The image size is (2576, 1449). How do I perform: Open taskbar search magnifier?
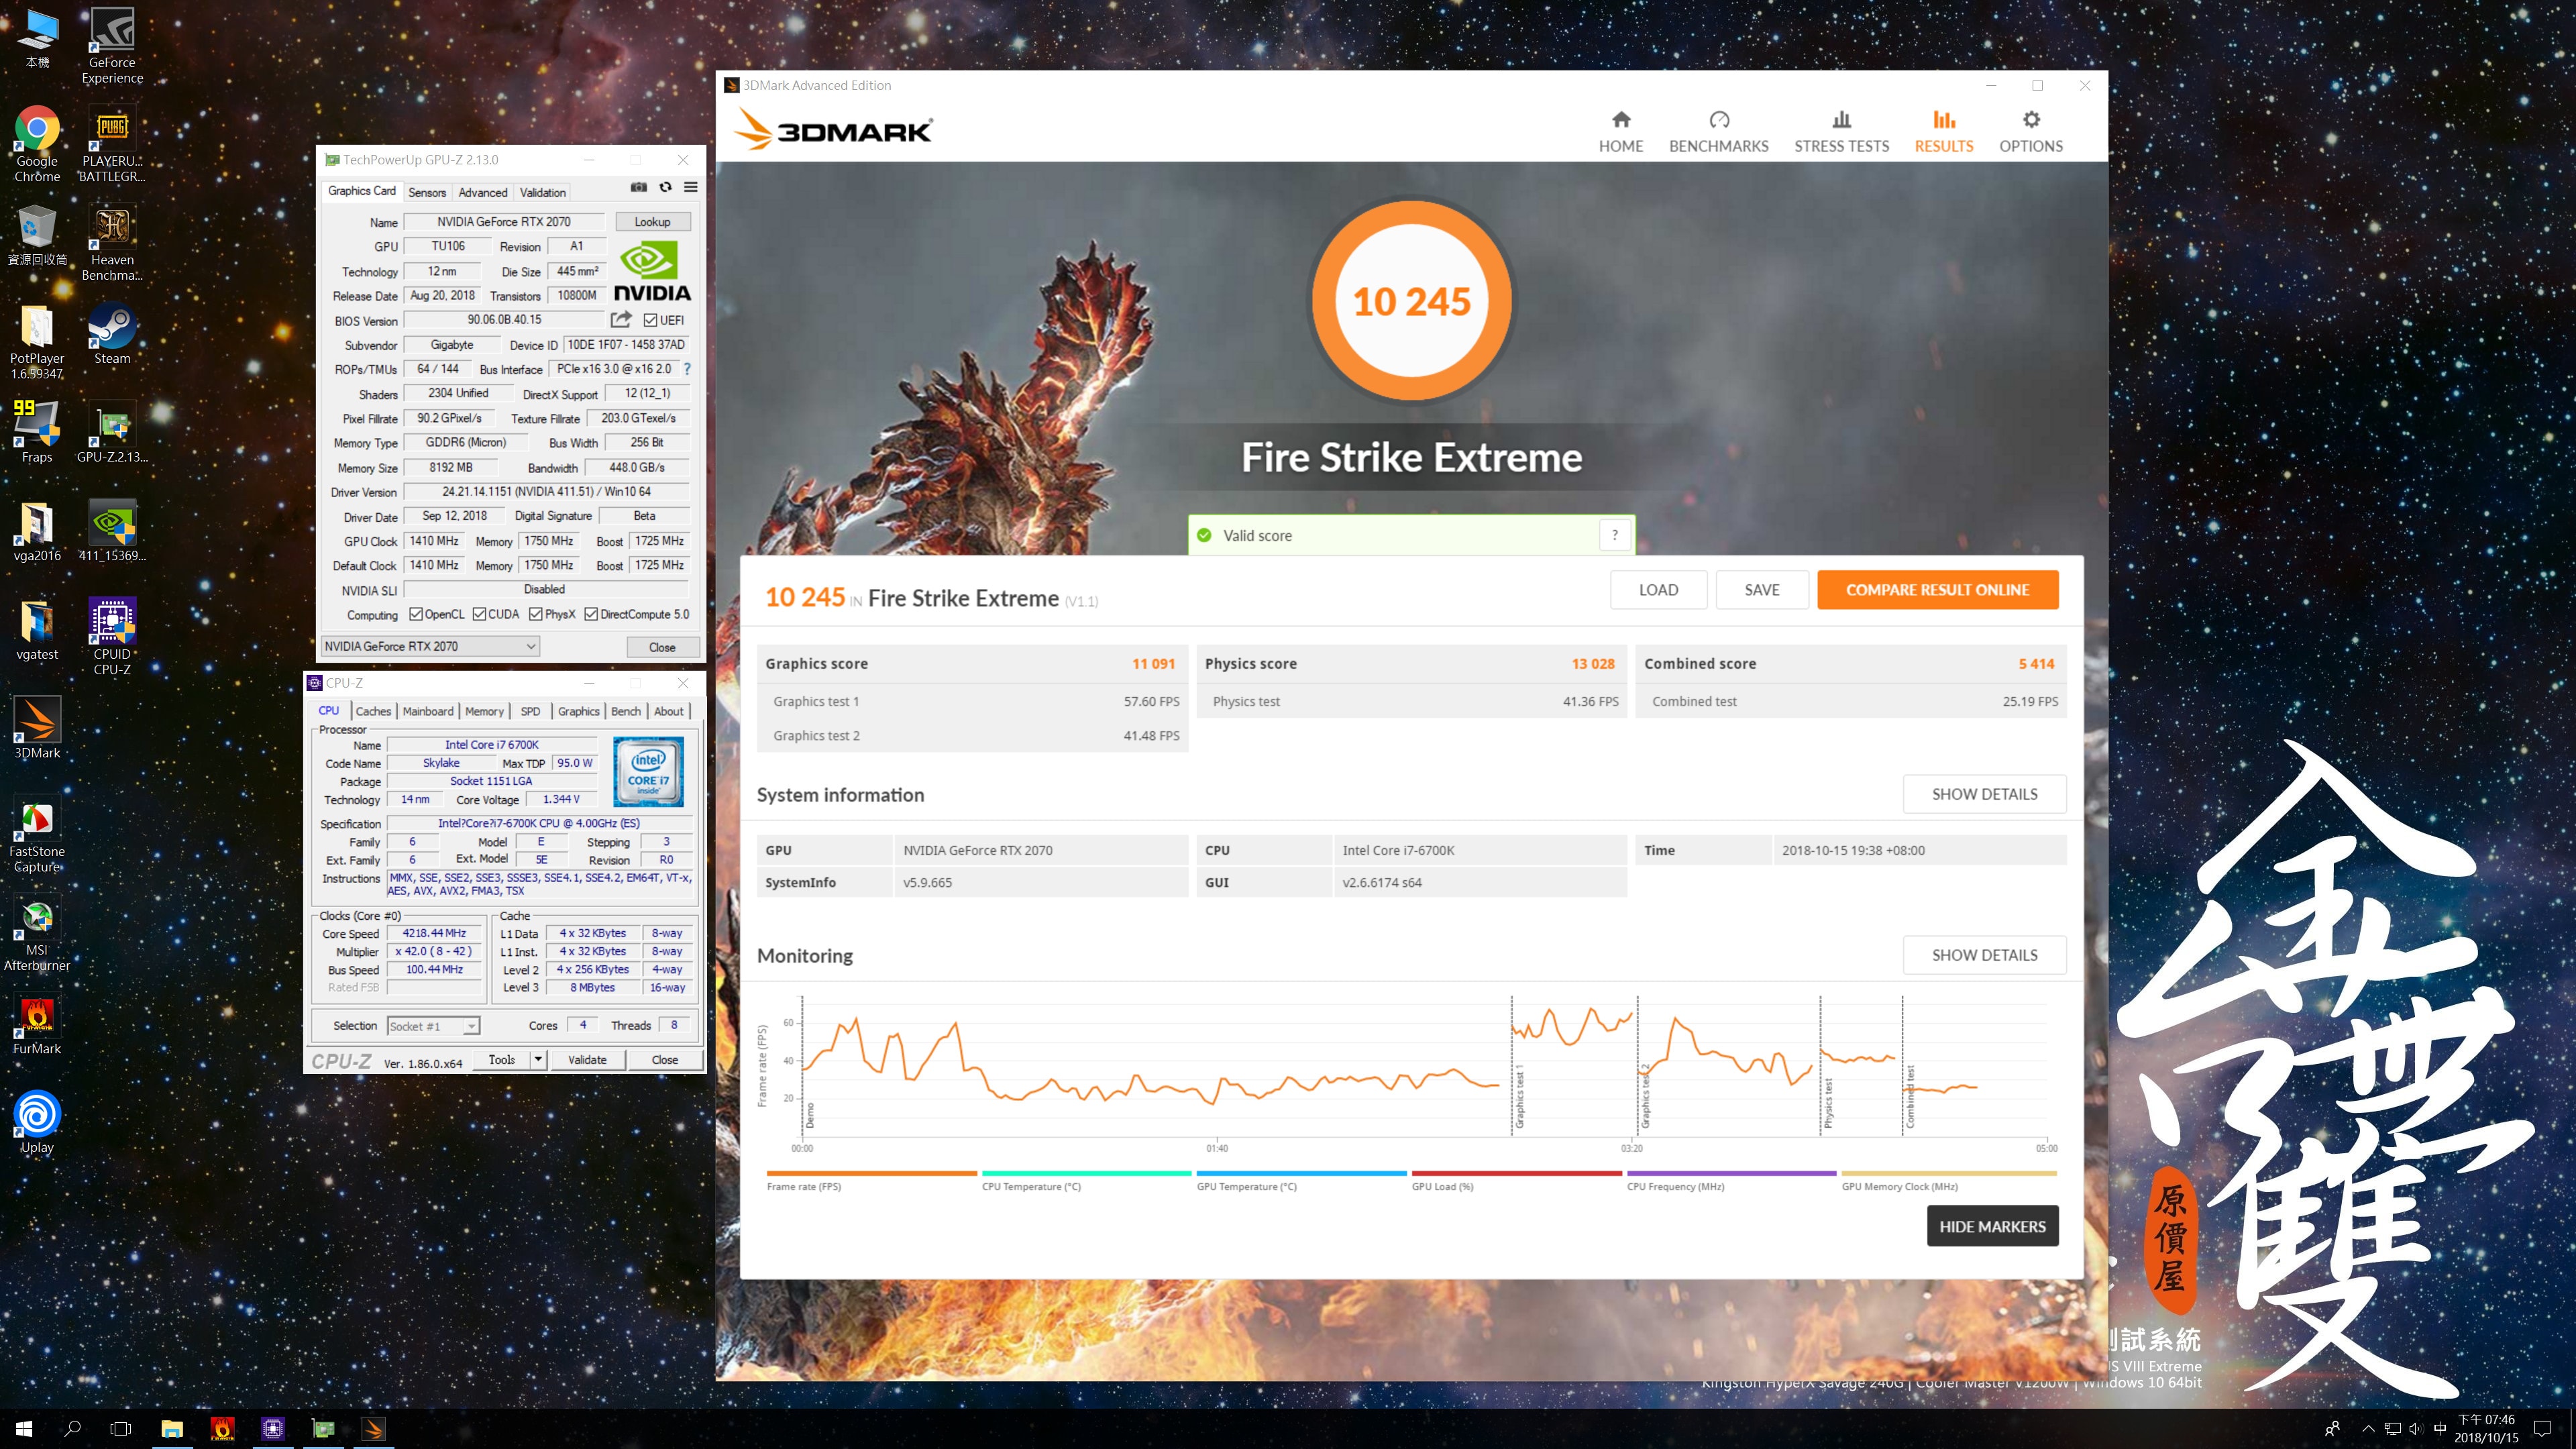(72, 1428)
